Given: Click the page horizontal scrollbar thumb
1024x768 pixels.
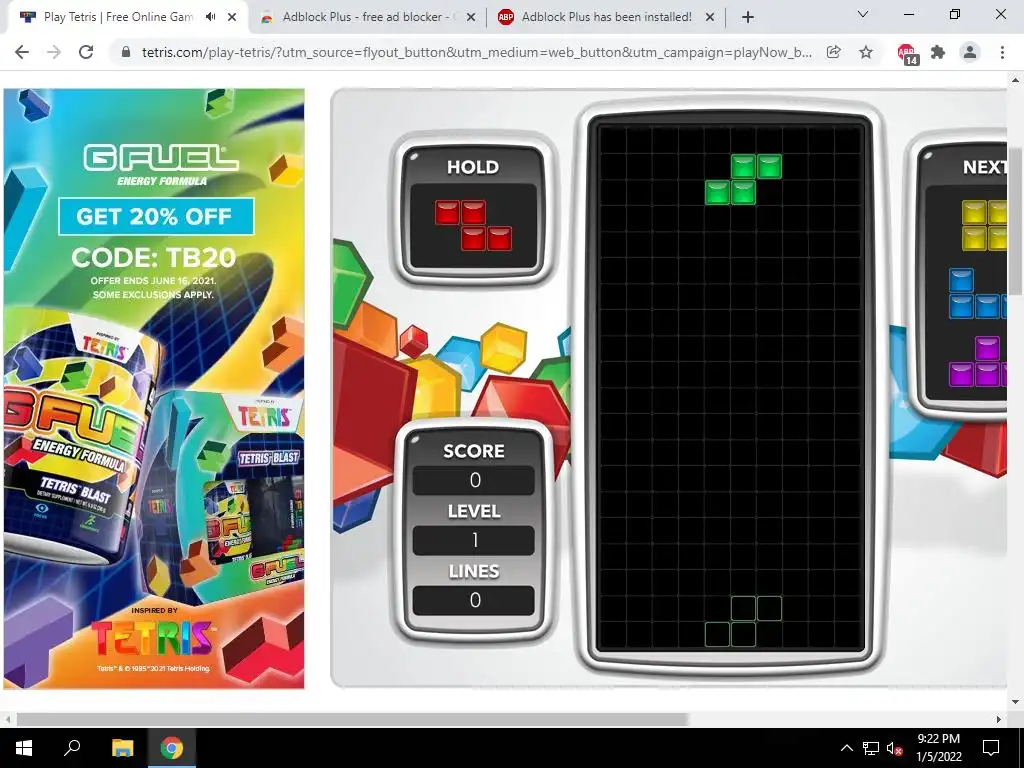Looking at the screenshot, I should coord(353,719).
